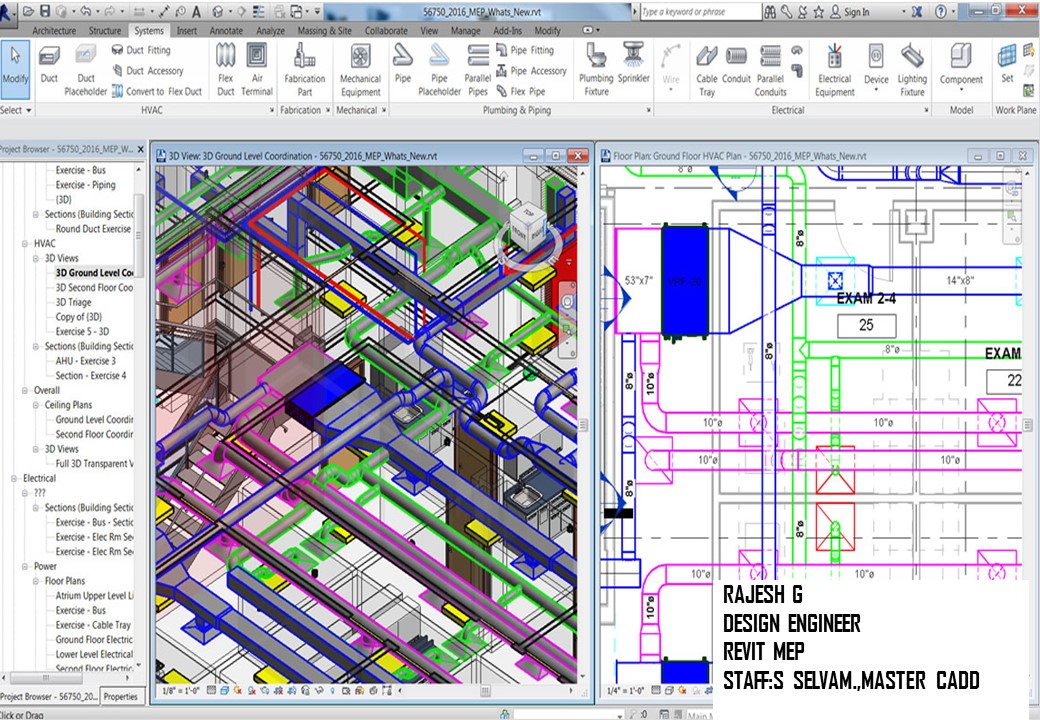
Task: Open the Select panel dropdown
Action: (16, 110)
